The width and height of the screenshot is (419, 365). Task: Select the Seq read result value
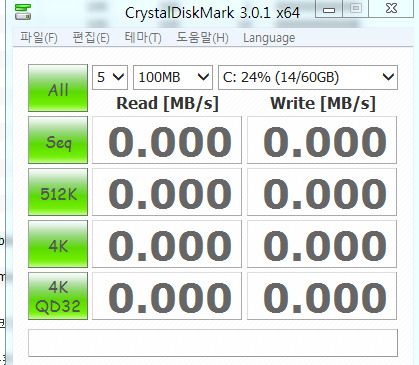click(x=167, y=140)
